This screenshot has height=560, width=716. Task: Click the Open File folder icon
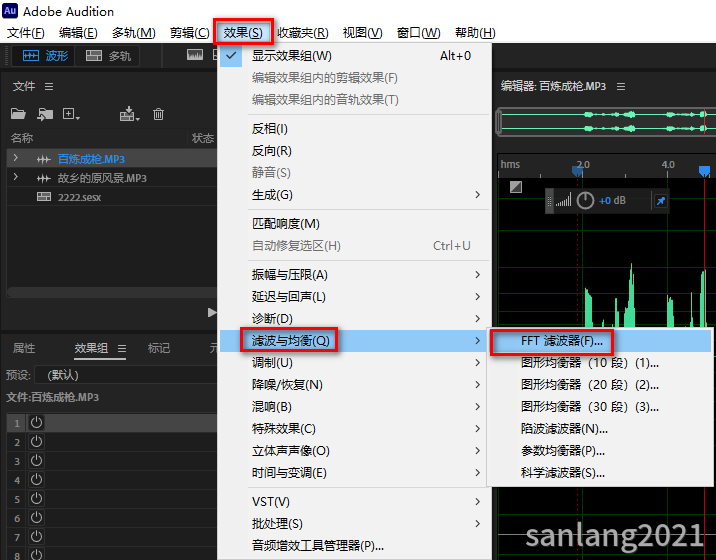(19, 115)
